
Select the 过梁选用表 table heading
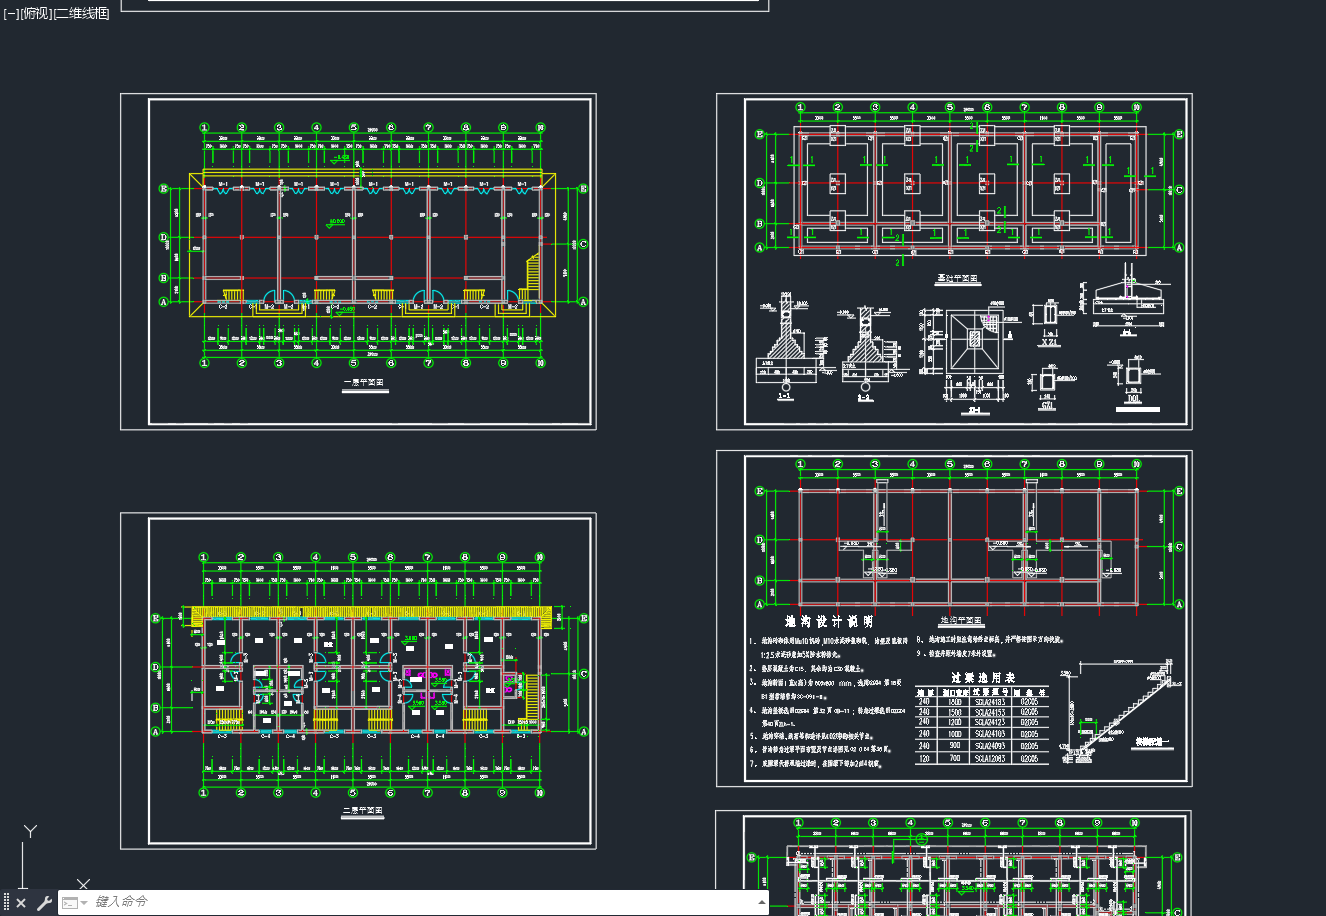tap(983, 678)
